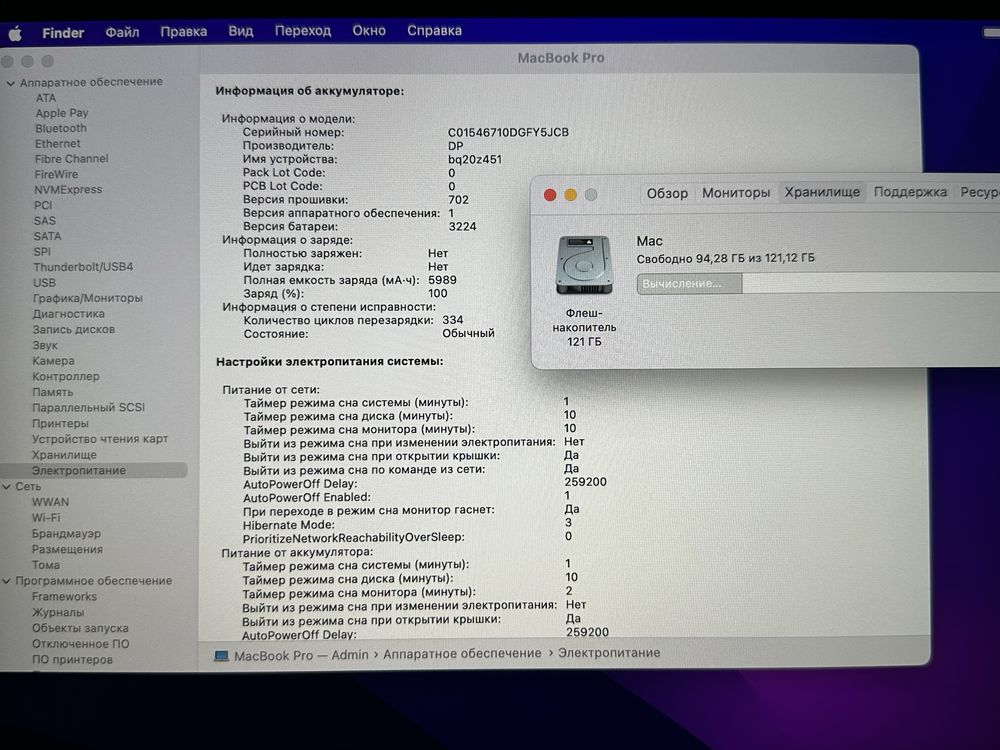Select Контроллер in the sidebar
The height and width of the screenshot is (750, 1000).
(66, 376)
